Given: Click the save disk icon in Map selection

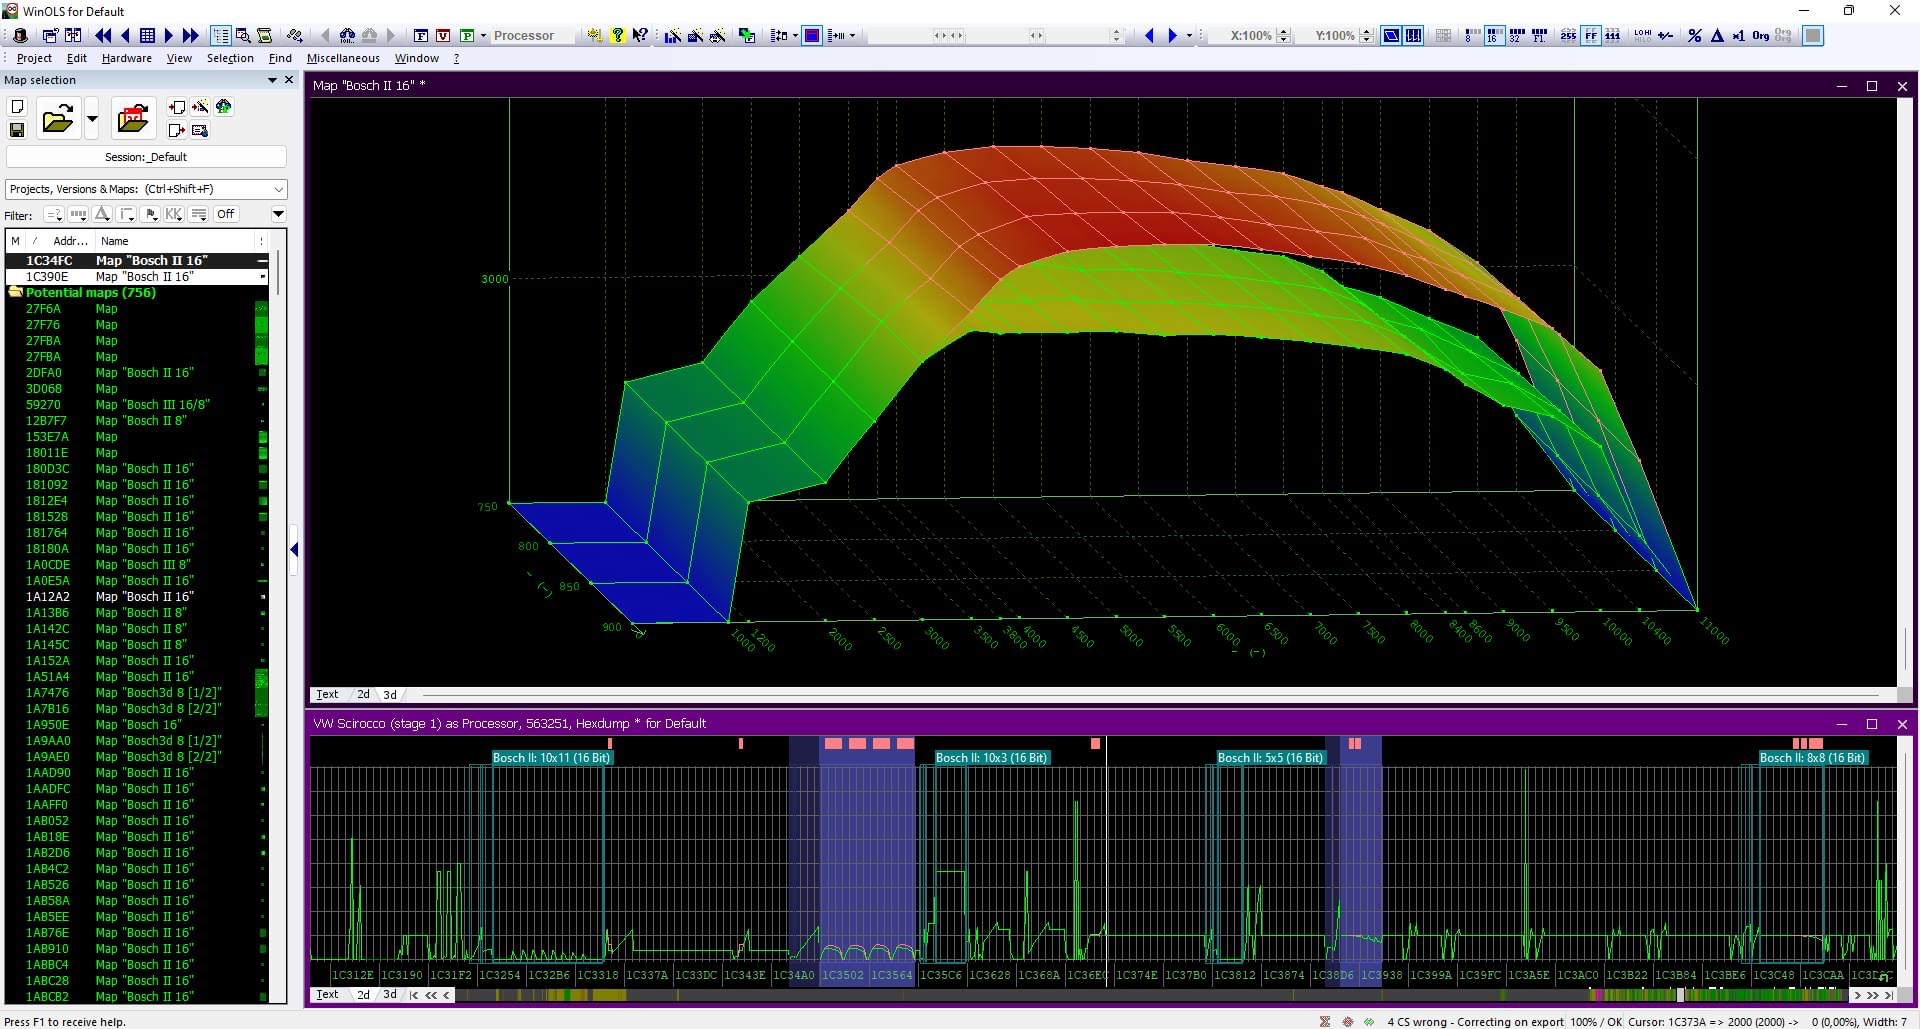Looking at the screenshot, I should click(x=17, y=130).
